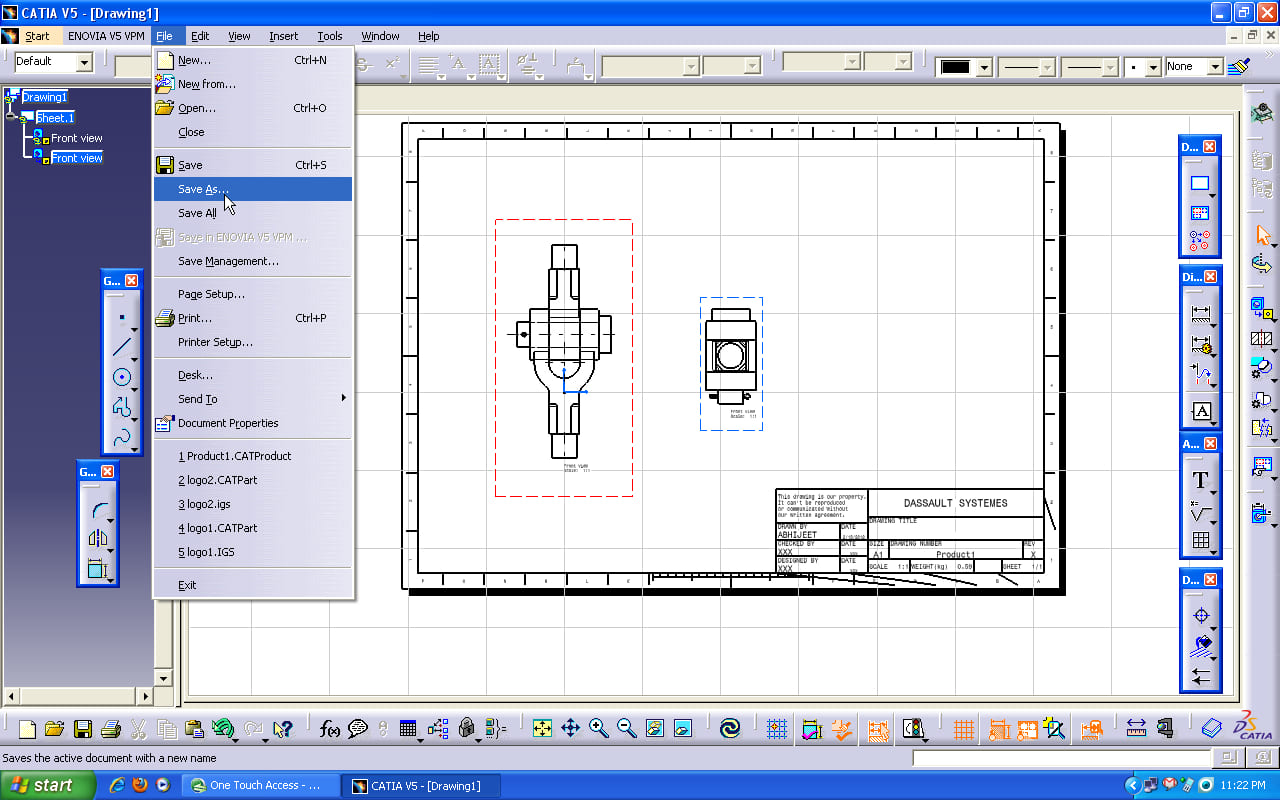Click the Table tool icon
The image size is (1280, 800).
1200,540
